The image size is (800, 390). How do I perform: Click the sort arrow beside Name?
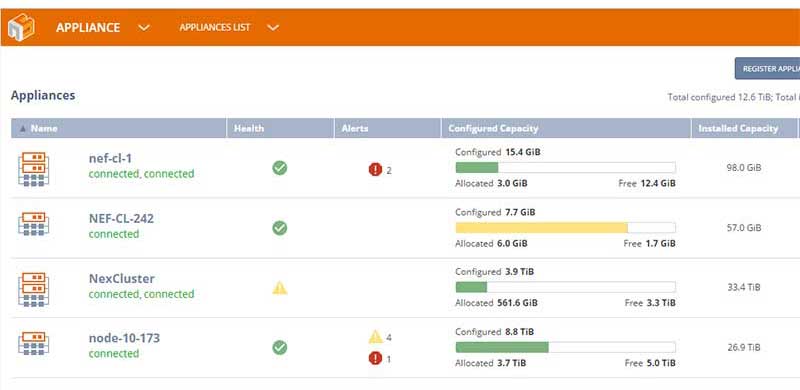click(22, 129)
